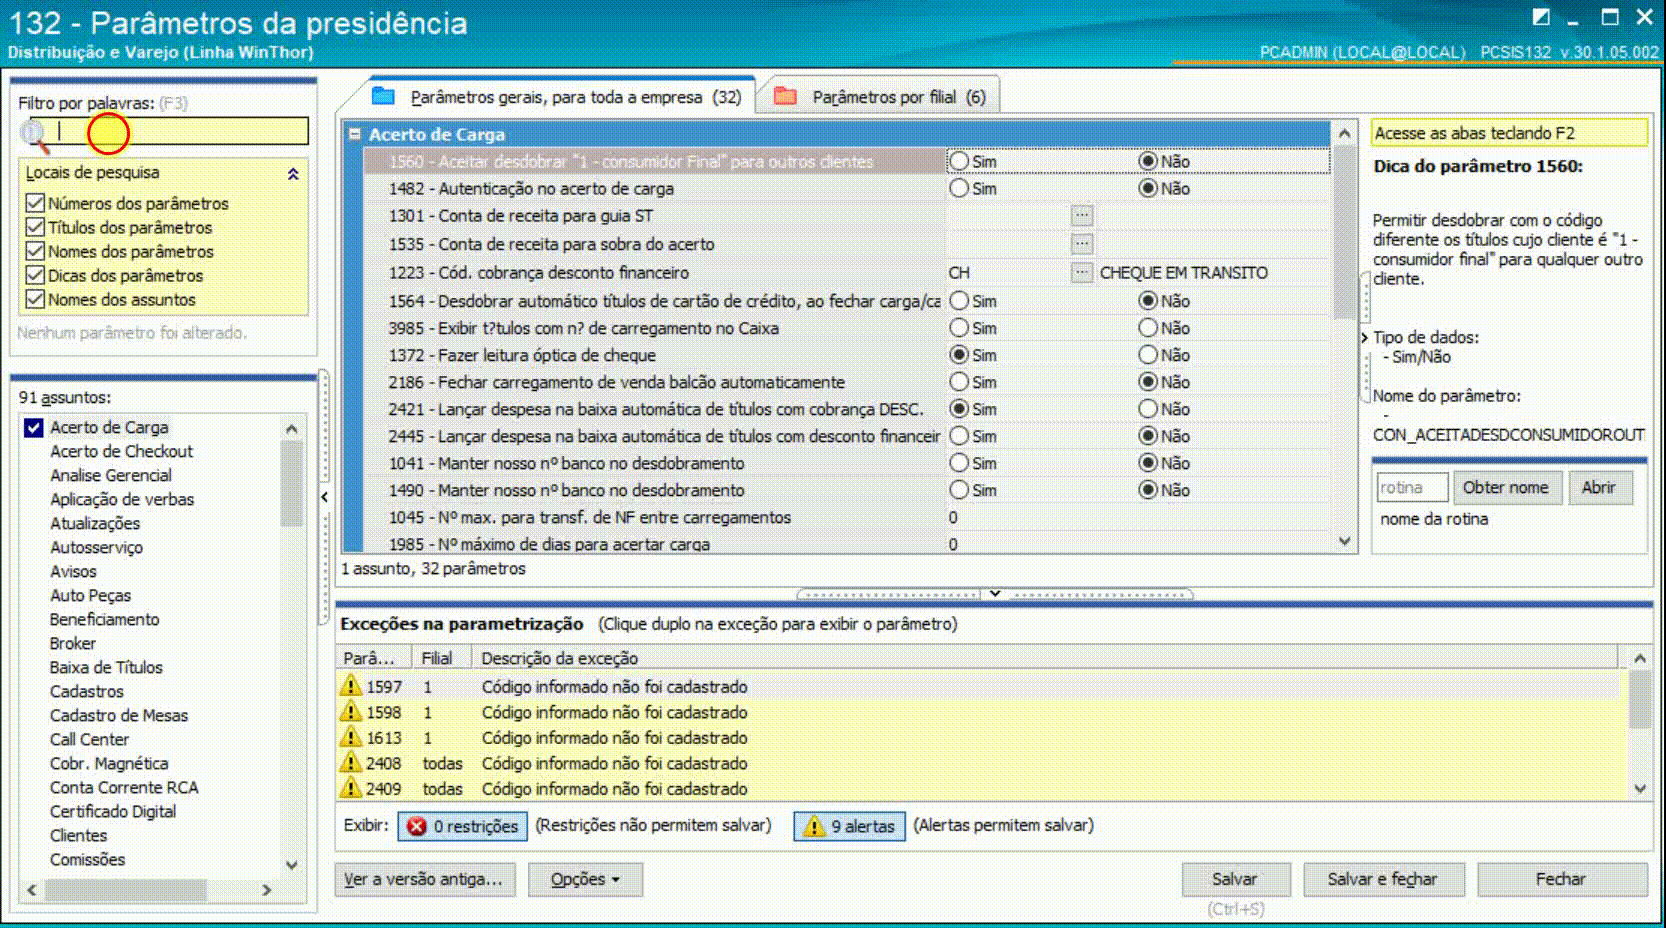1666x928 pixels.
Task: Toggle Nomes dos assuntos checkbox
Action: [35, 299]
